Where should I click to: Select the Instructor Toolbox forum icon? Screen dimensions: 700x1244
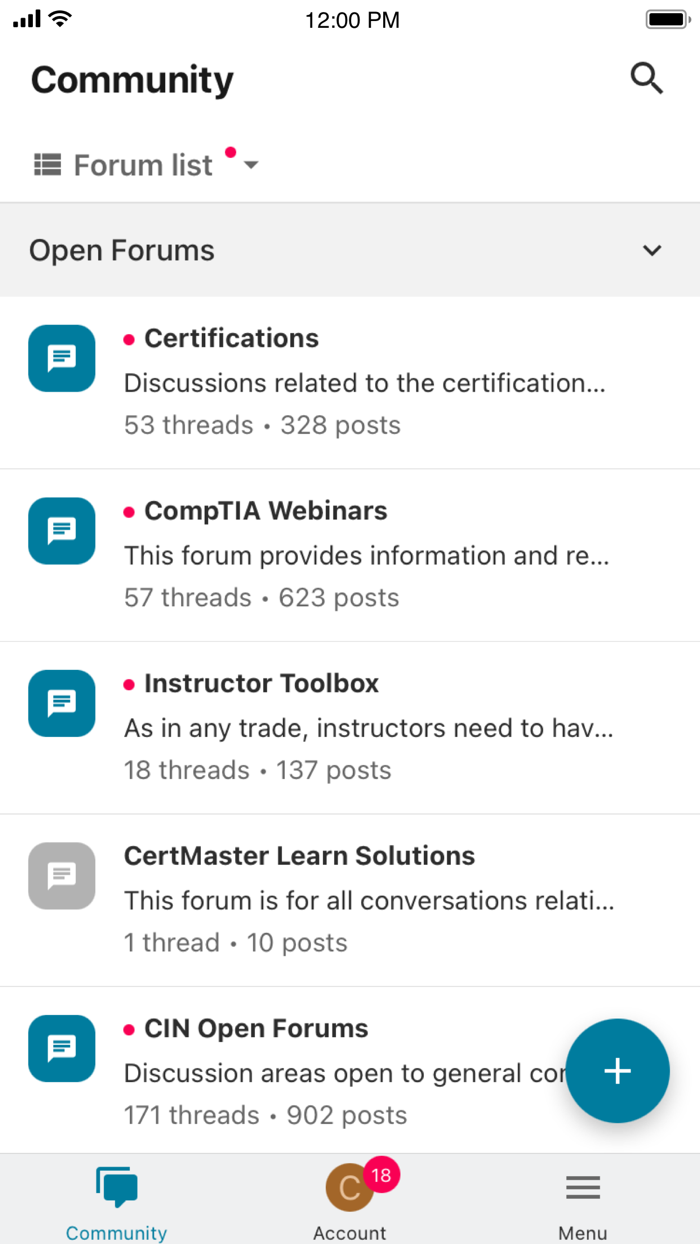pyautogui.click(x=61, y=703)
